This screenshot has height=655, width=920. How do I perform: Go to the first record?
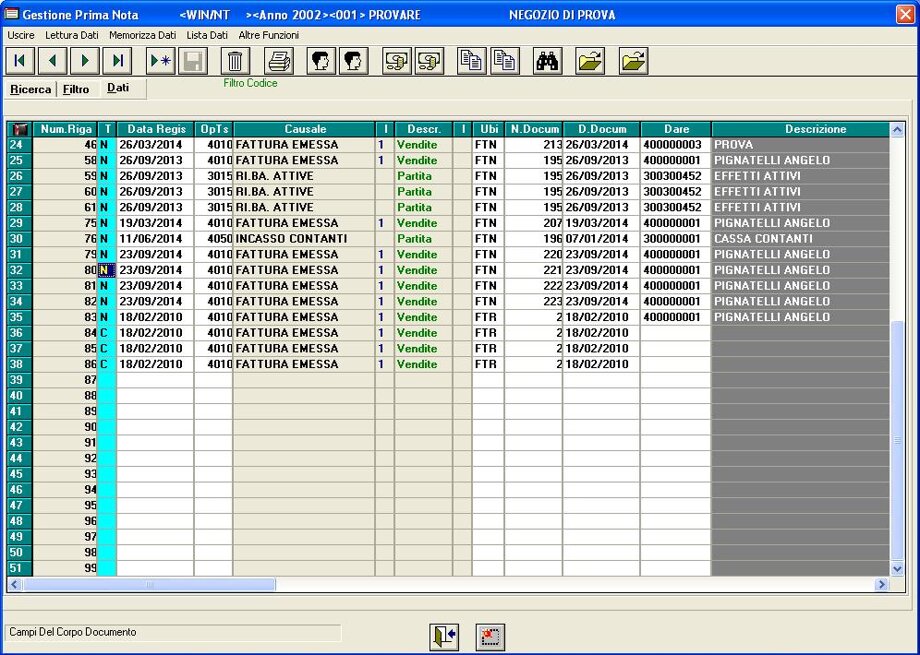click(20, 61)
